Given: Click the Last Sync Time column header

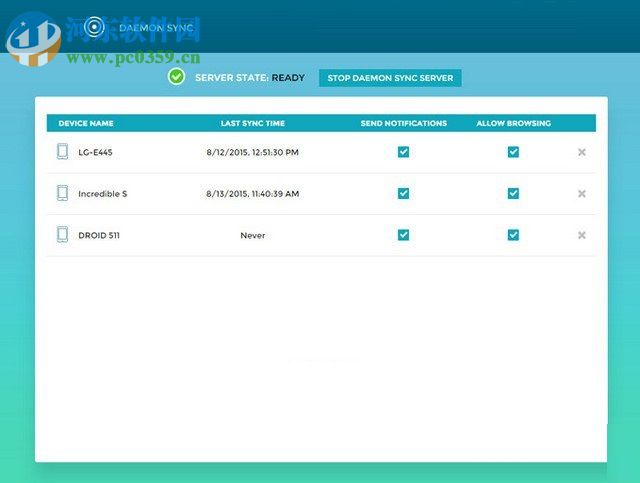Looking at the screenshot, I should tap(253, 123).
